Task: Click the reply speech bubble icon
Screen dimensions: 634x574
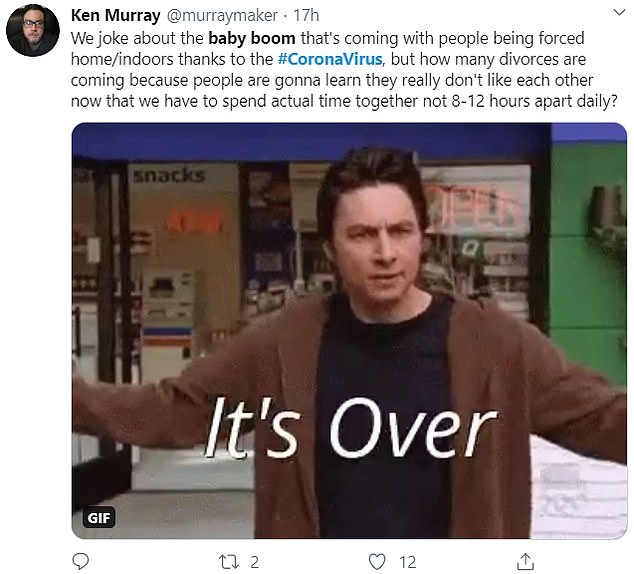Action: [x=80, y=561]
